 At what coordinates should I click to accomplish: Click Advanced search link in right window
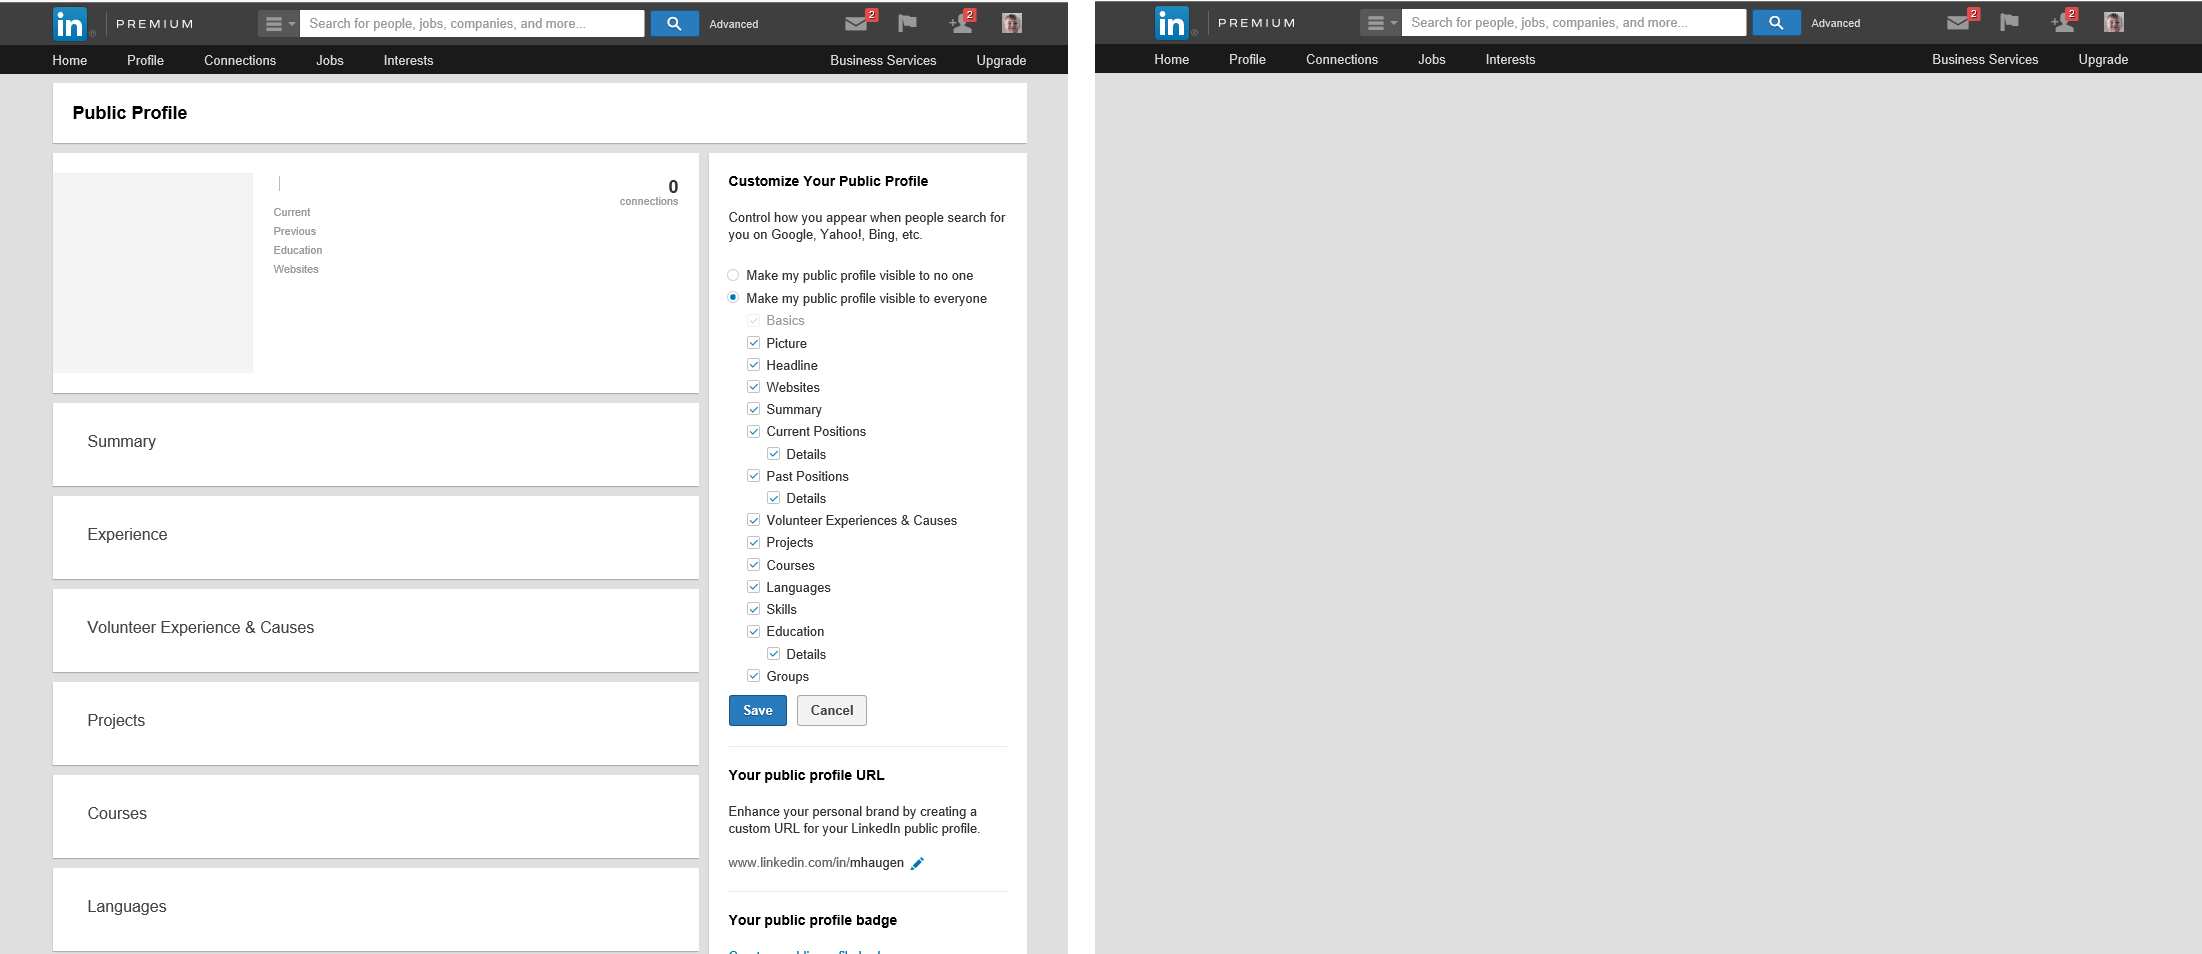pos(1836,23)
